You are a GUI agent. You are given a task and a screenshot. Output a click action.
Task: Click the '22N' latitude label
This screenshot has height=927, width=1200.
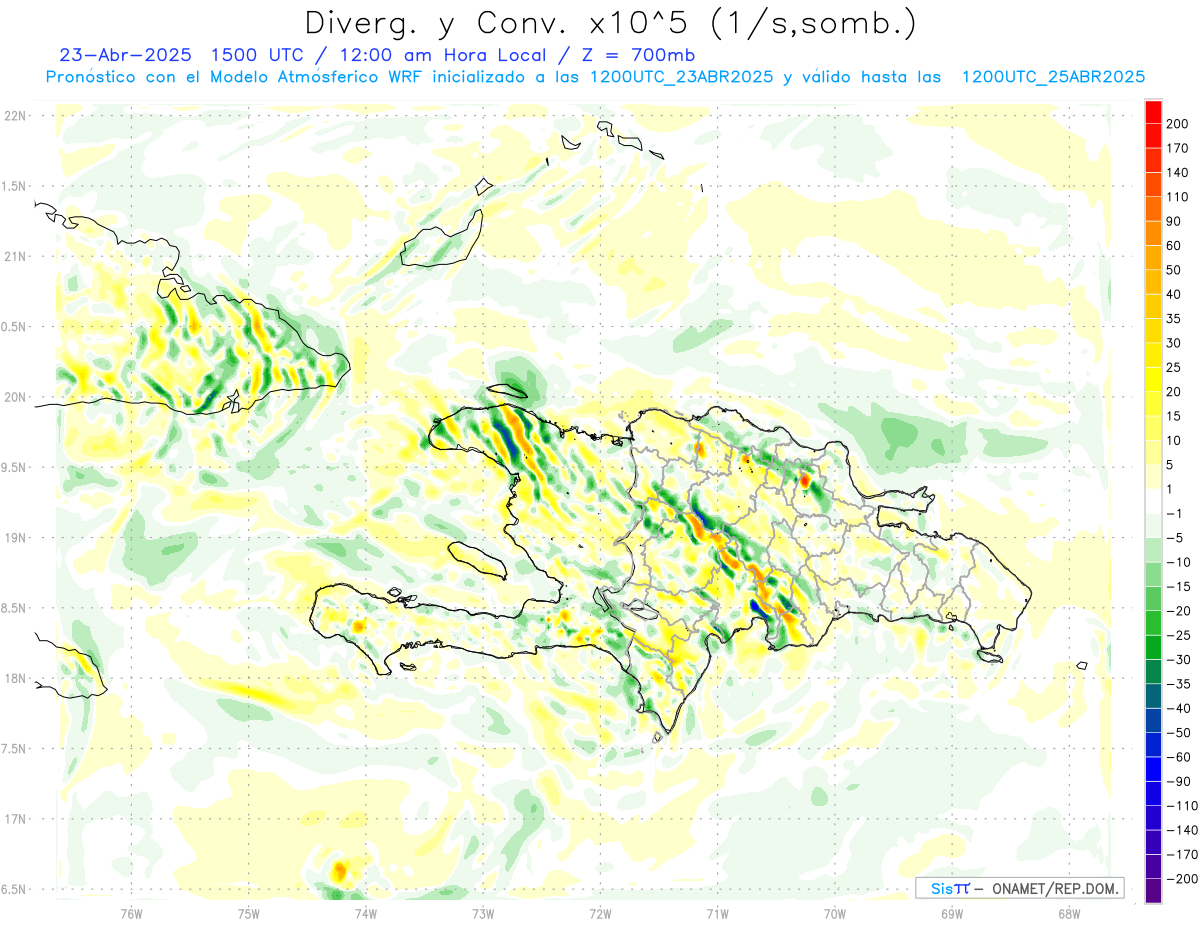click(14, 116)
